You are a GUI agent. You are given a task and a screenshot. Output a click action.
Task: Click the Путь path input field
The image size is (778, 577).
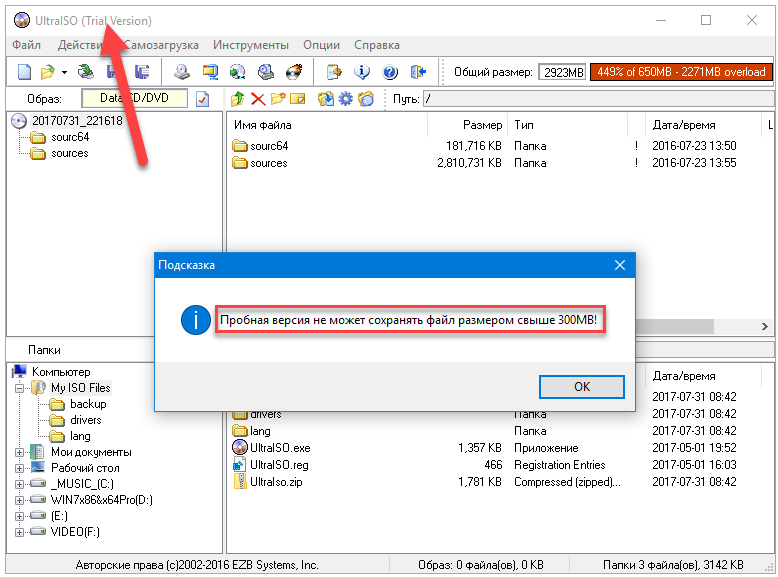(598, 99)
